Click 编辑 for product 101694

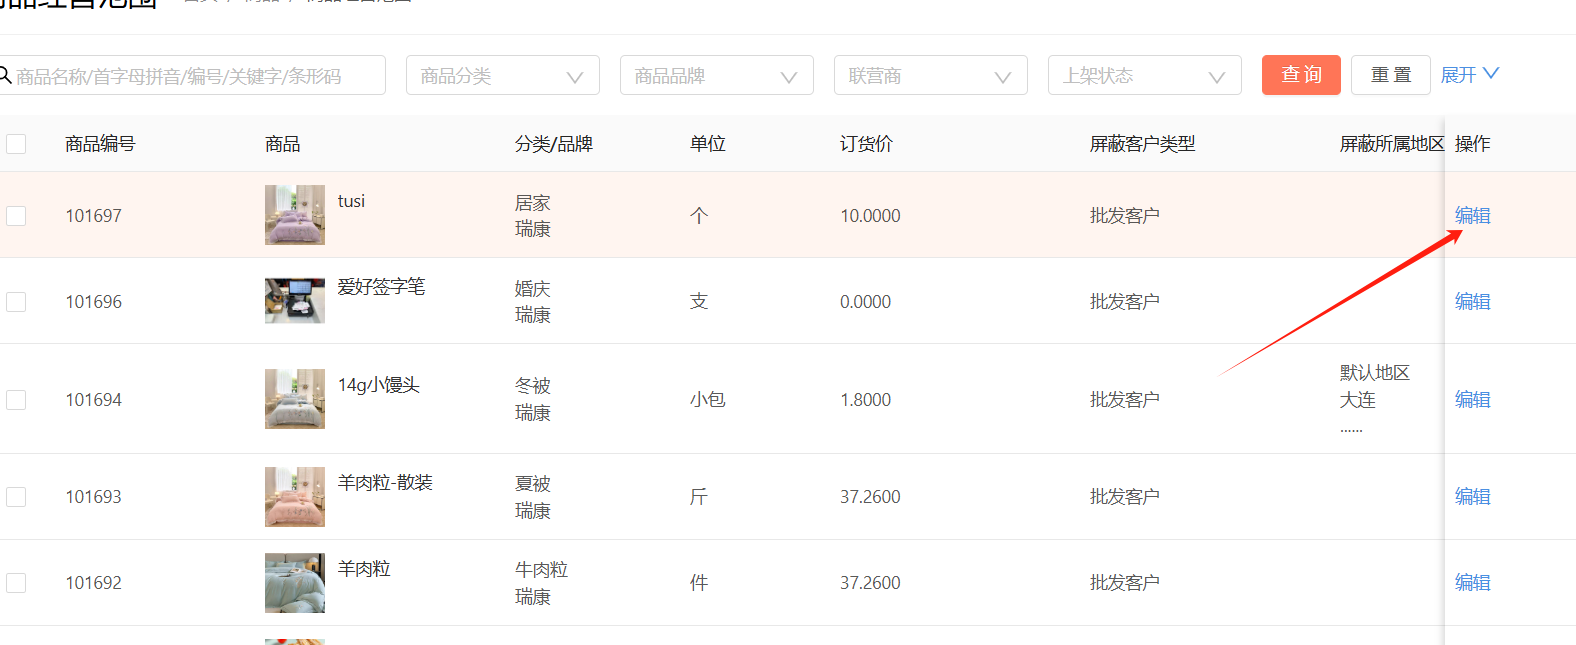(x=1472, y=400)
